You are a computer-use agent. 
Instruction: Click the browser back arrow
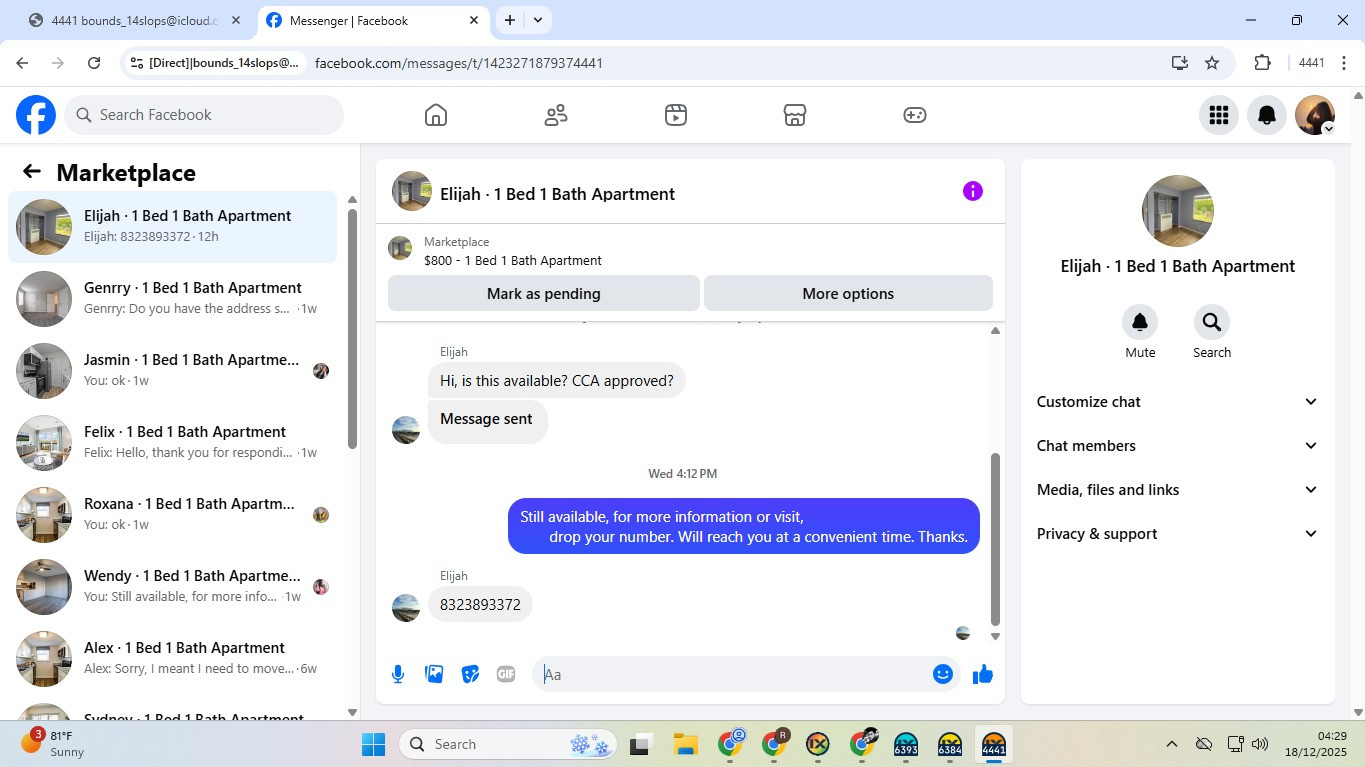tap(22, 63)
